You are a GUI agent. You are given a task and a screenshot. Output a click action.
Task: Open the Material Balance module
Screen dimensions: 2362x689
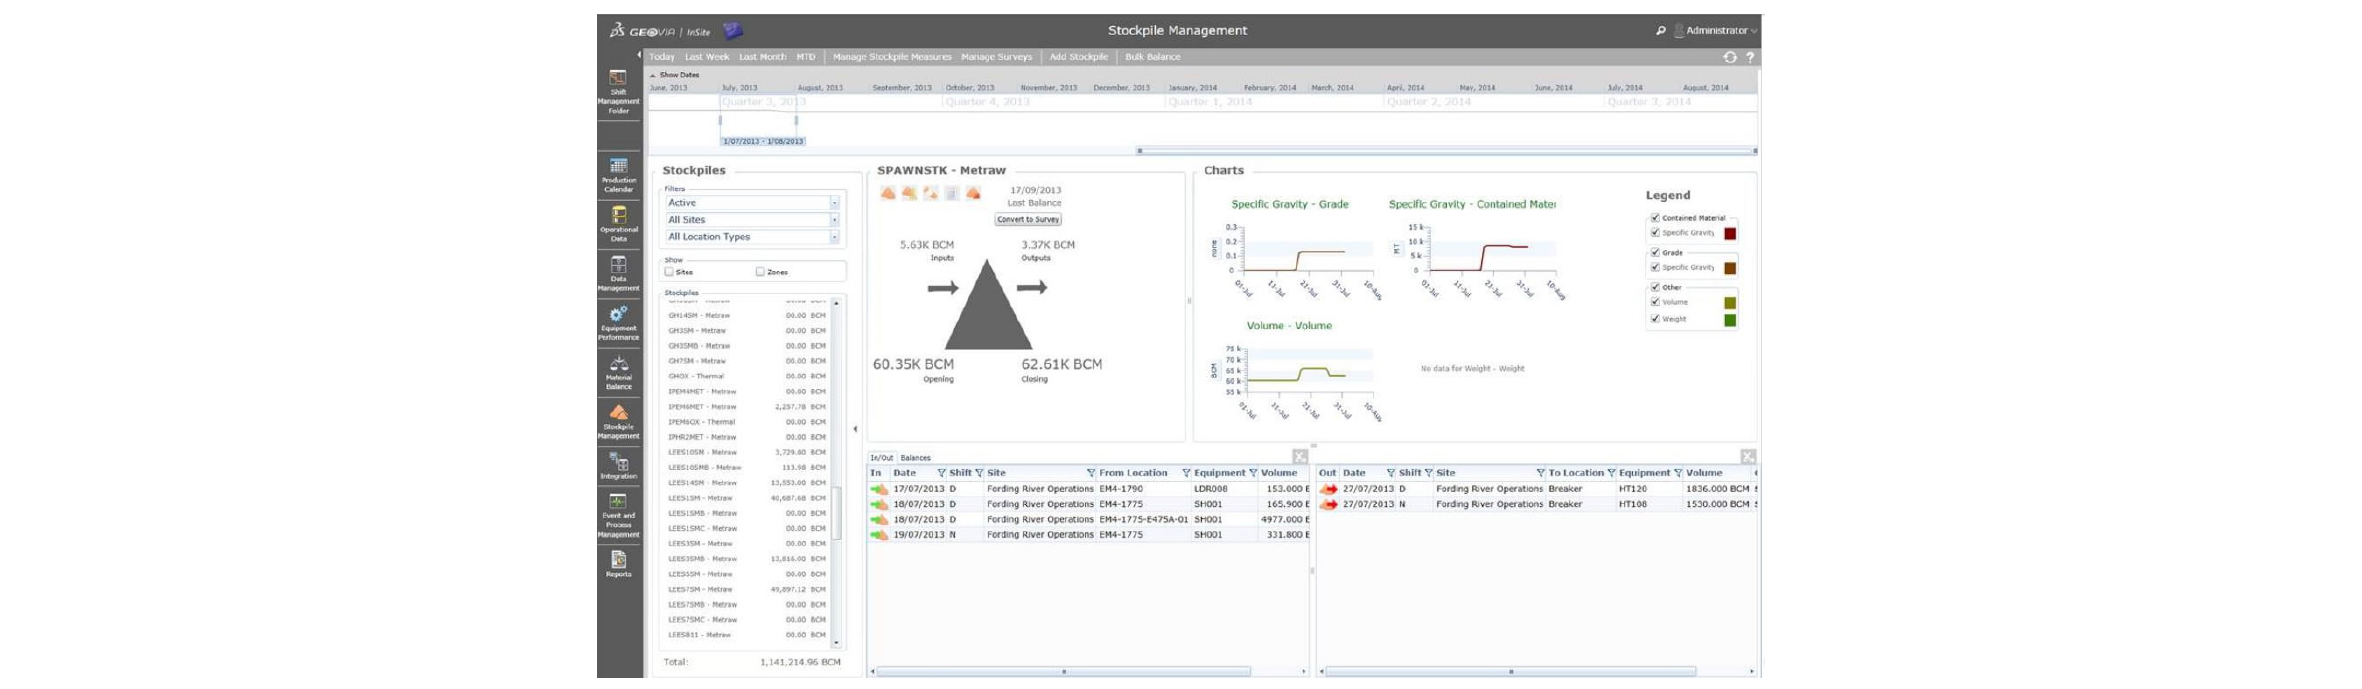618,371
